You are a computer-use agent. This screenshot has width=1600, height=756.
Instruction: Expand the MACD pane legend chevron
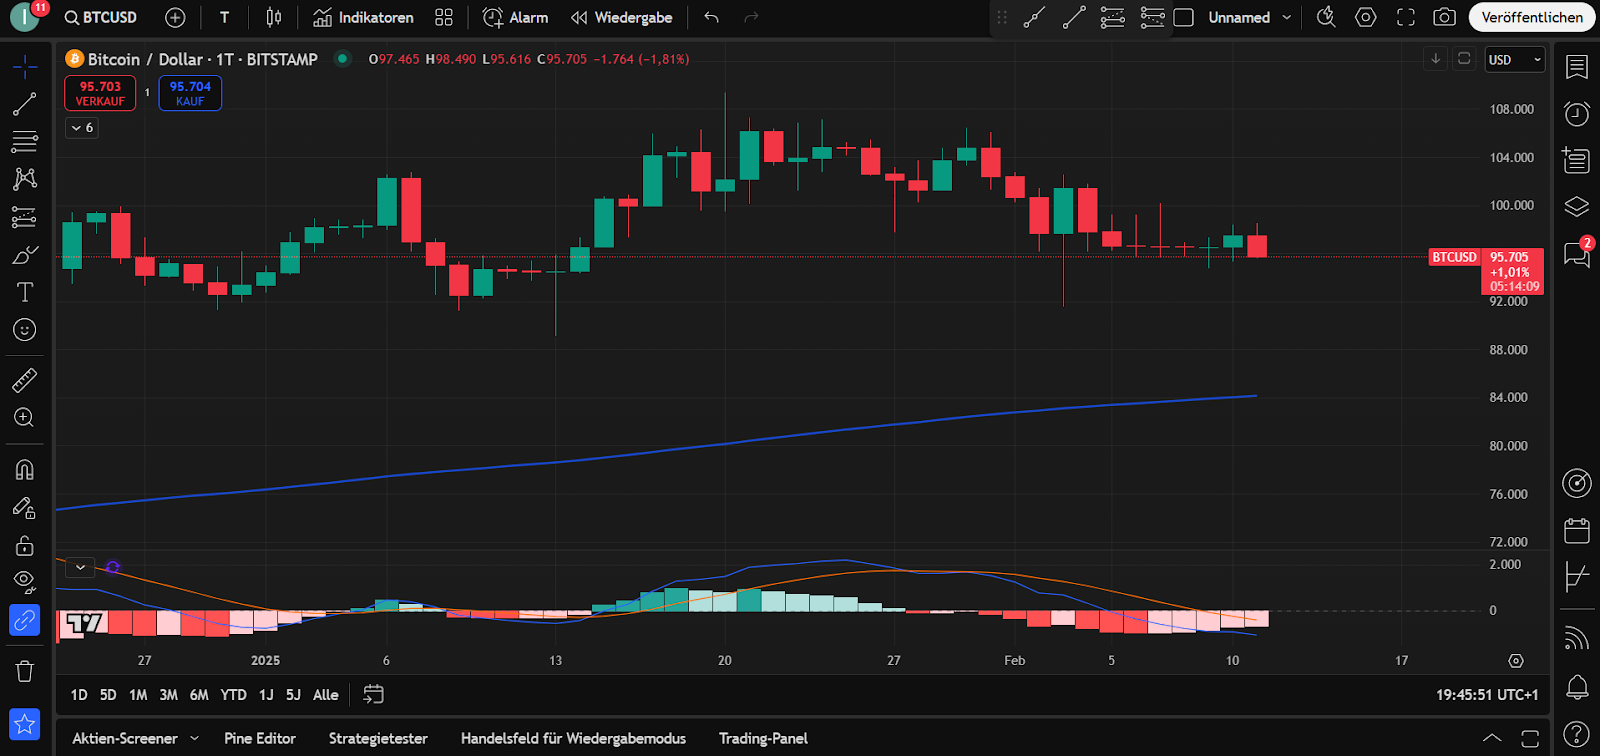[x=80, y=567]
